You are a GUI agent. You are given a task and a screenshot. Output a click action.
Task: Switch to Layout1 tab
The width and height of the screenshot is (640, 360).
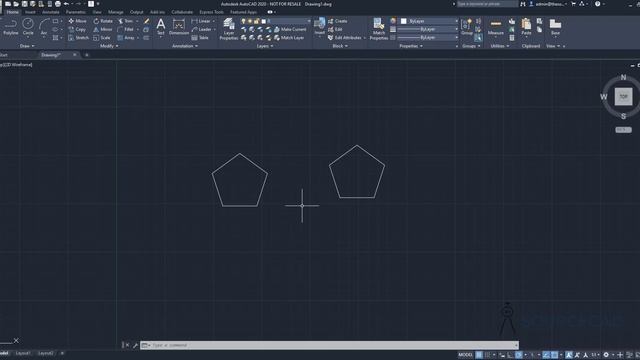(x=23, y=353)
